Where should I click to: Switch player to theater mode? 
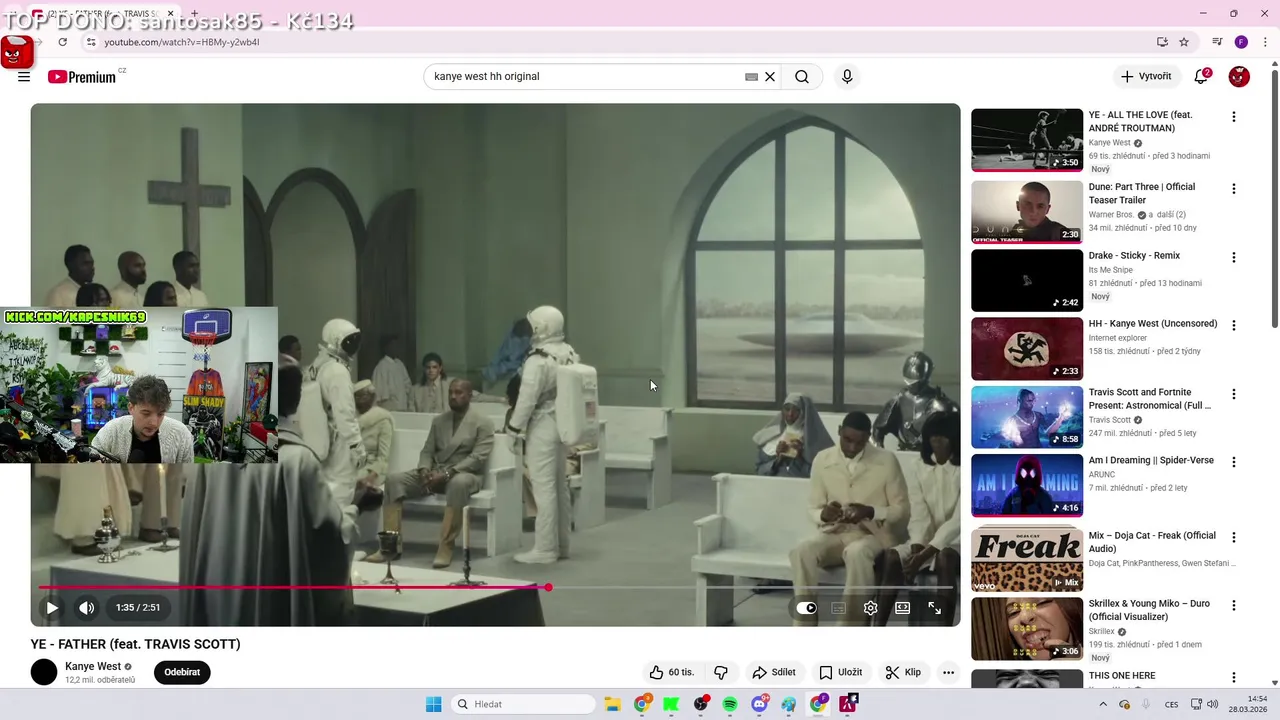(x=903, y=608)
